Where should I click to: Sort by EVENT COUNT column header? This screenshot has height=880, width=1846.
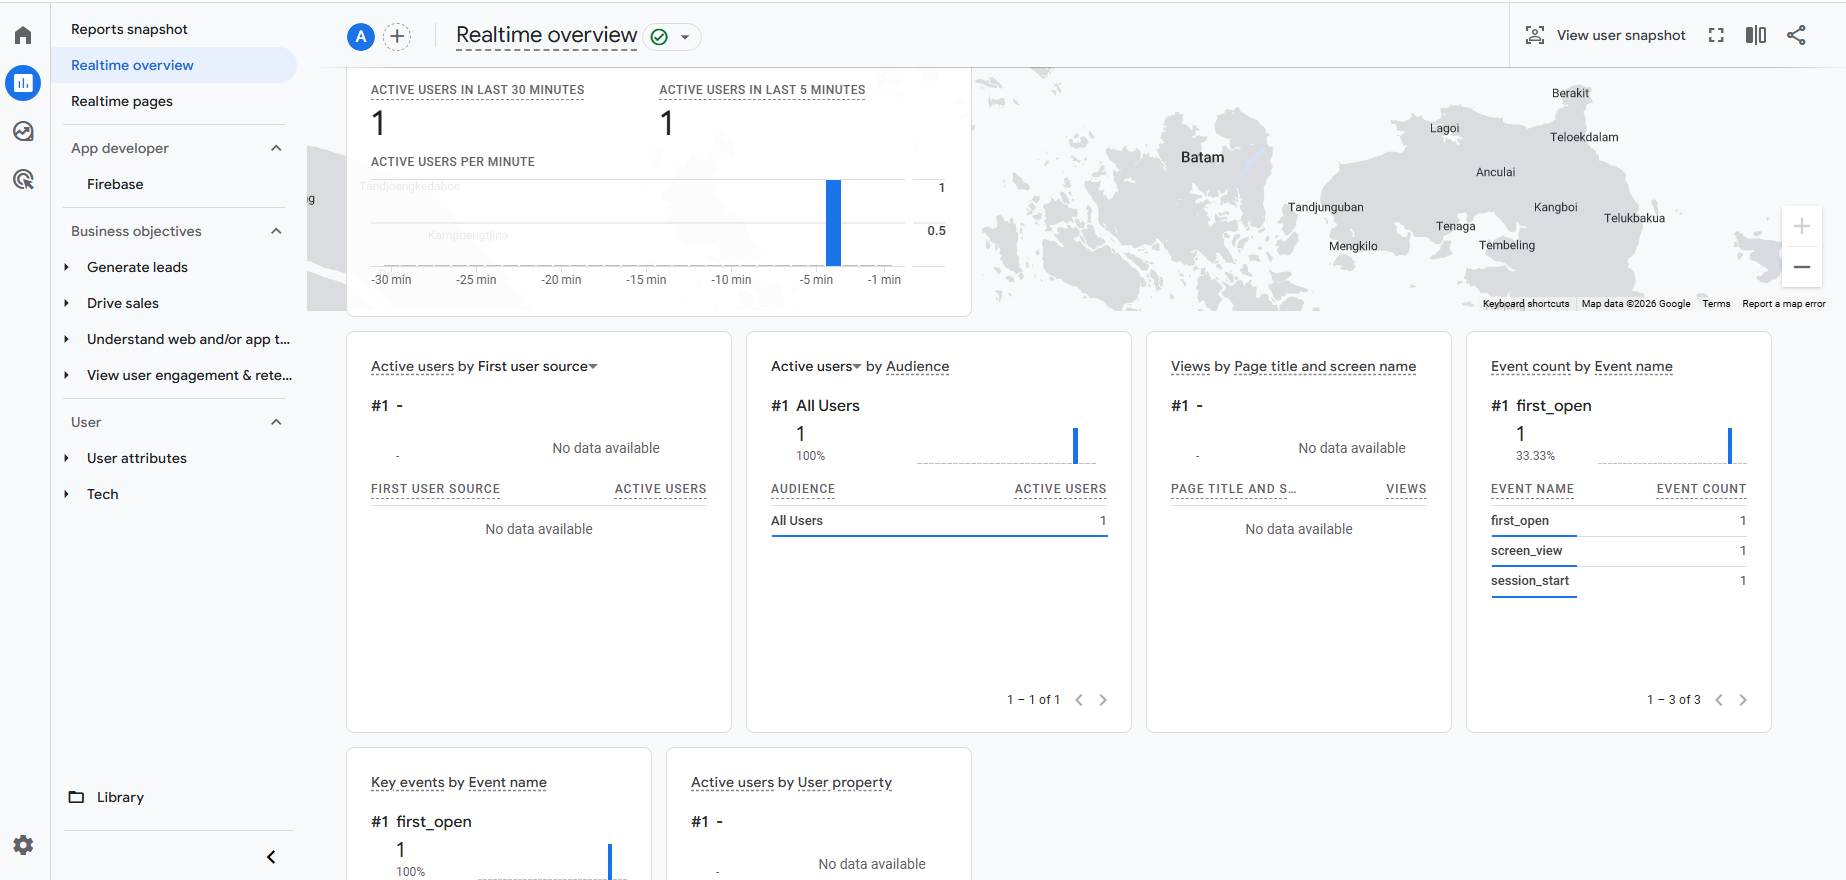pos(1701,489)
